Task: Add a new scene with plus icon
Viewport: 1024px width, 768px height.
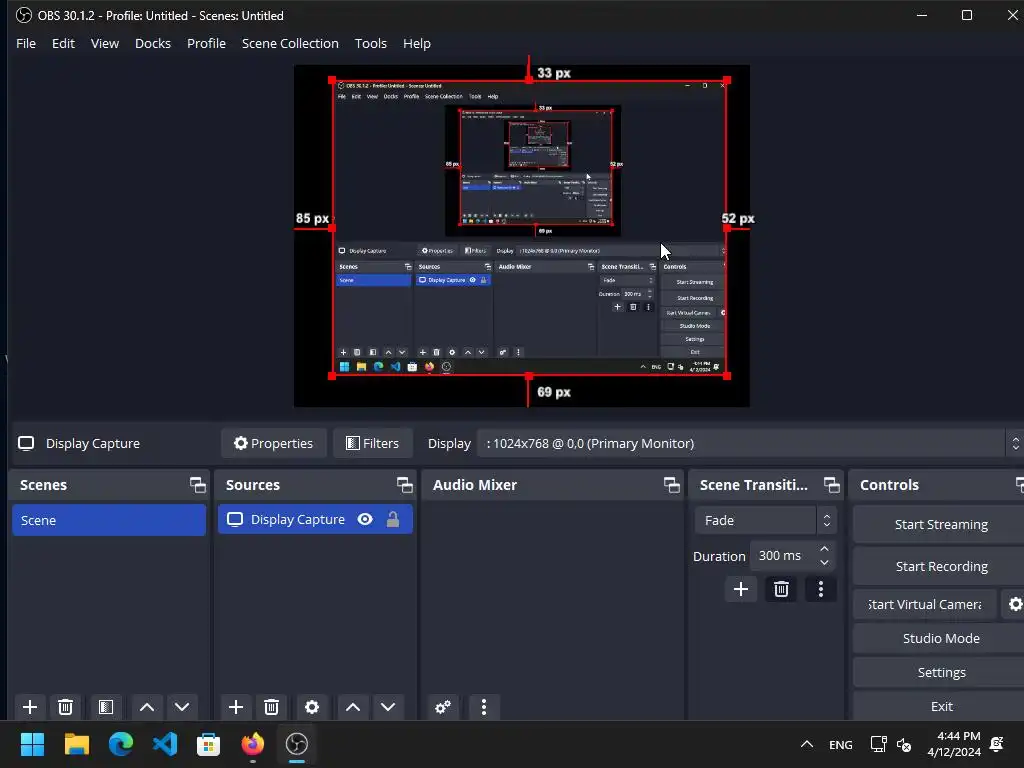Action: click(29, 707)
